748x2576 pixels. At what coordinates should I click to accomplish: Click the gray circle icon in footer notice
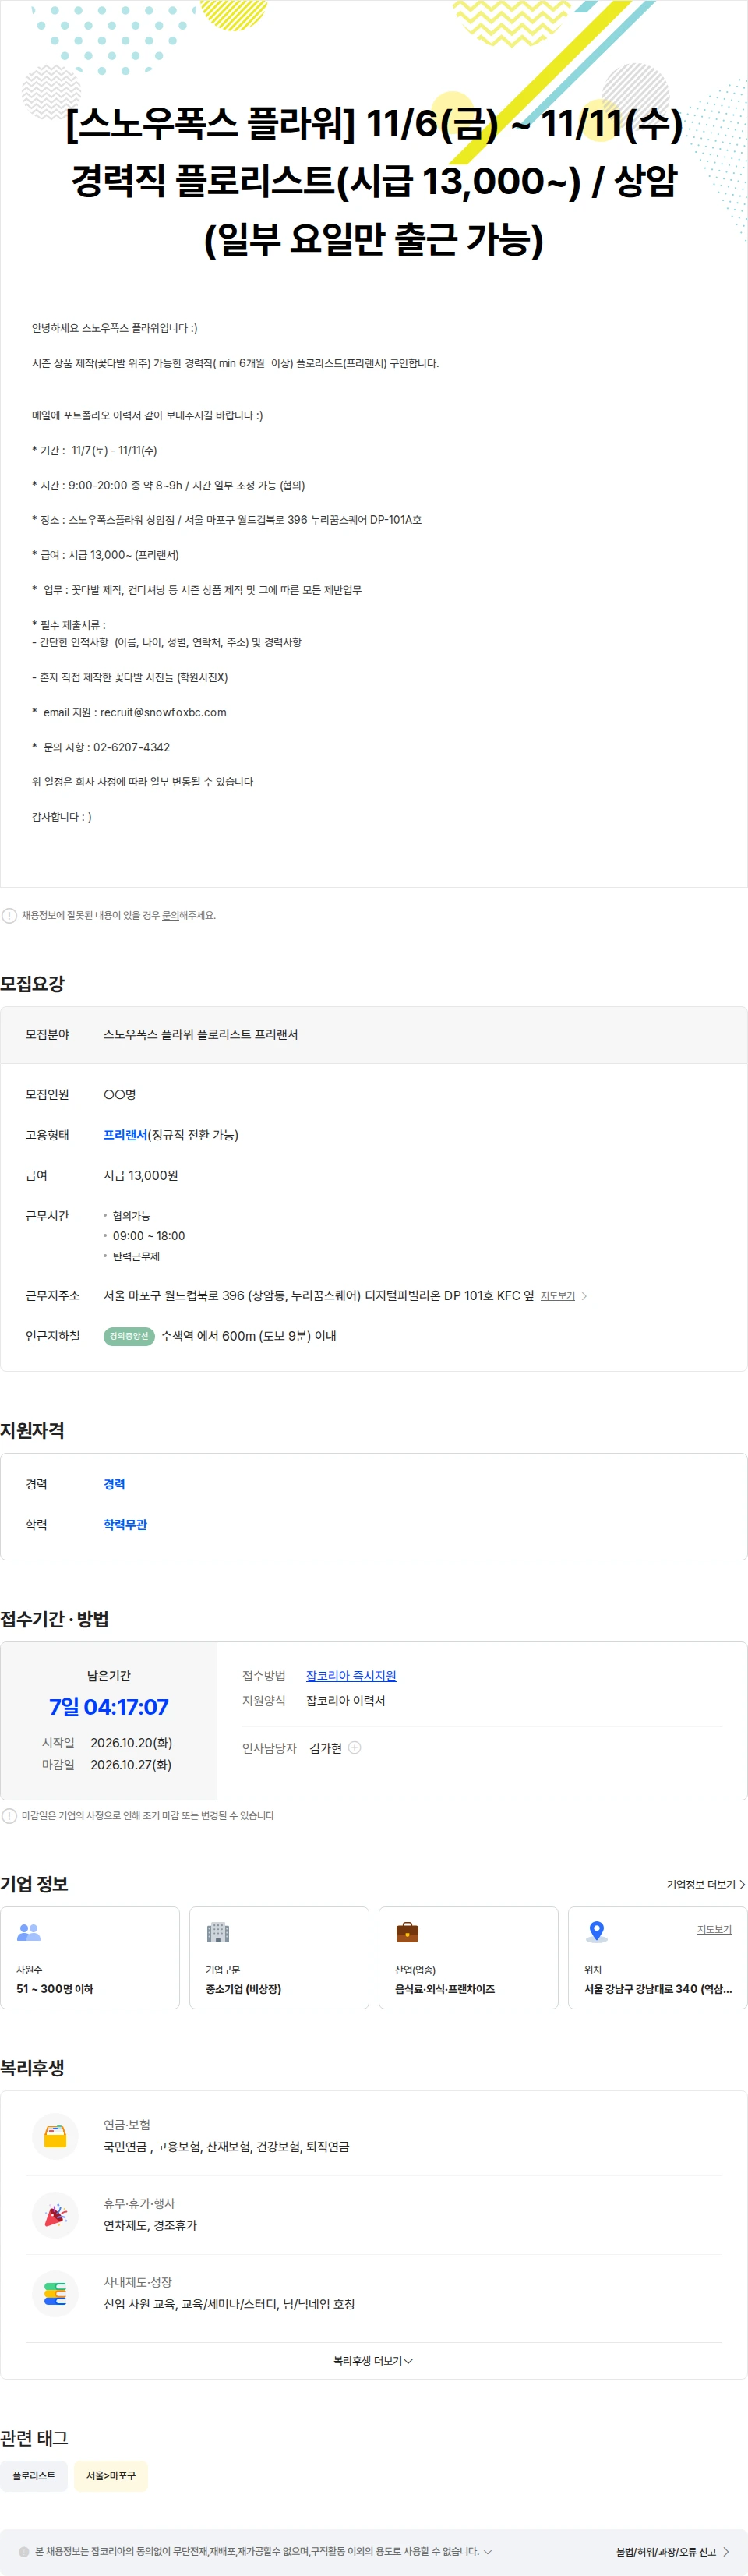pos(24,2551)
